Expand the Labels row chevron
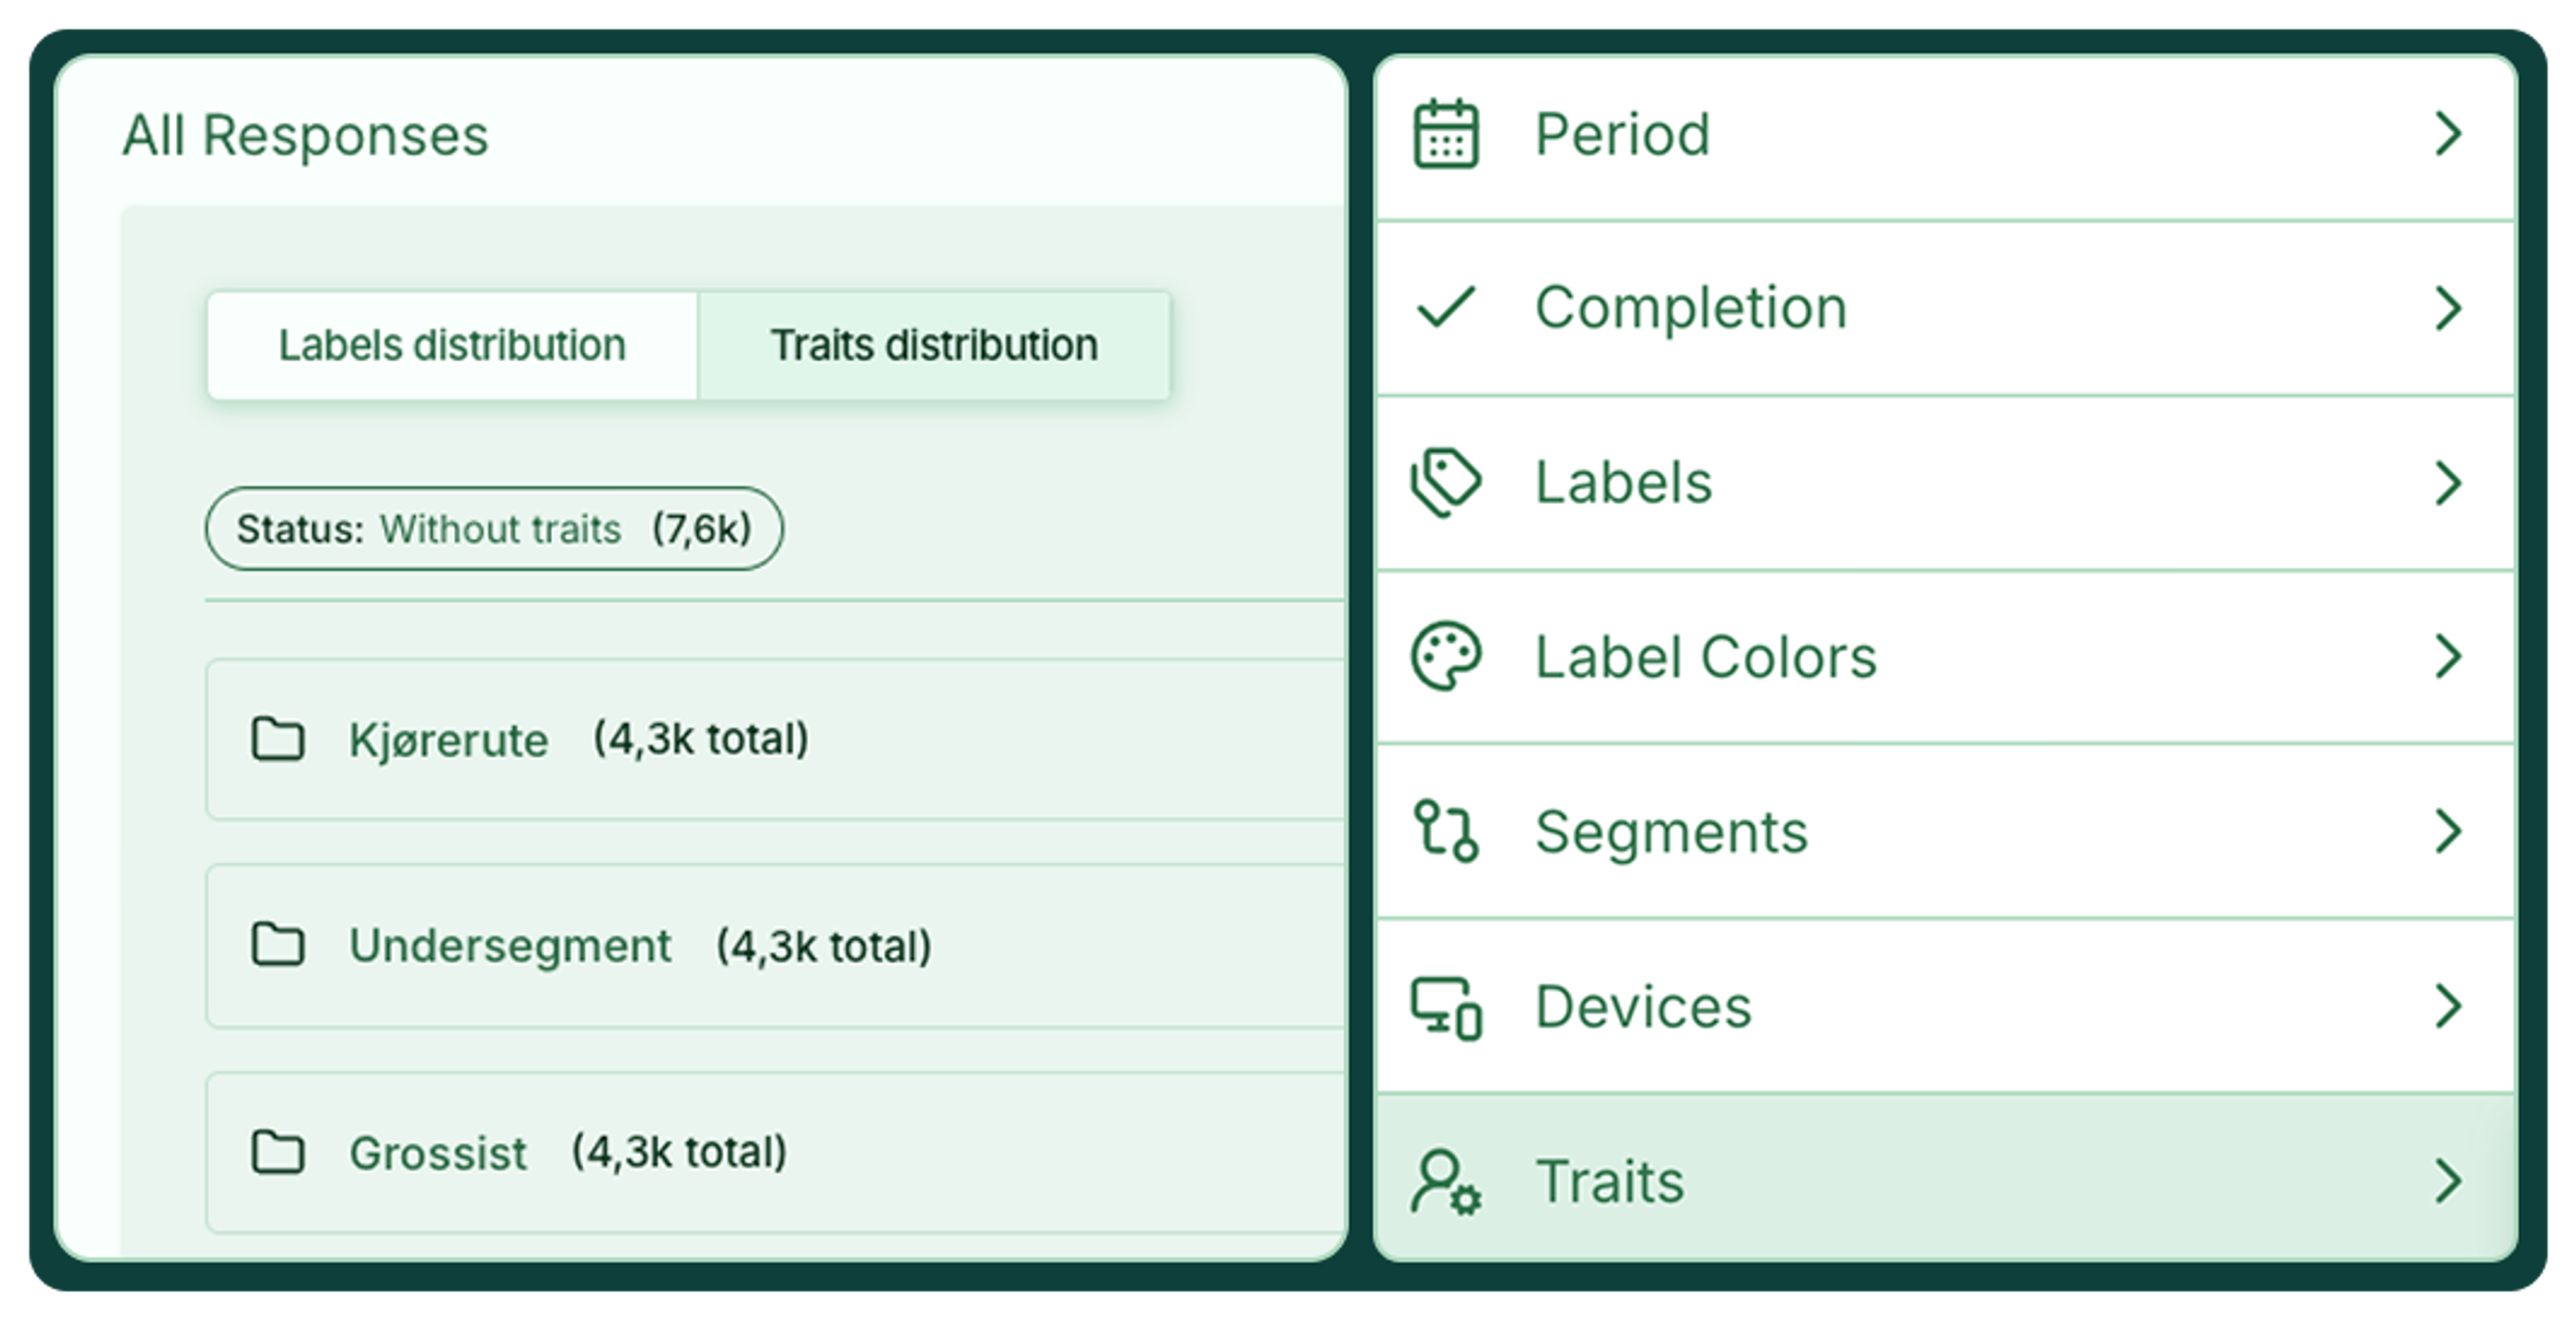The width and height of the screenshot is (2576, 1320). [2447, 483]
